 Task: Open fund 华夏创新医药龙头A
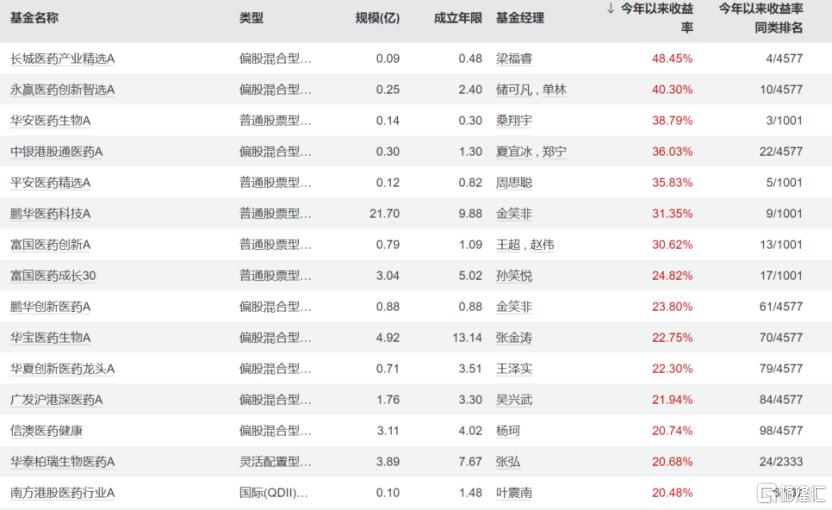[x=62, y=369]
